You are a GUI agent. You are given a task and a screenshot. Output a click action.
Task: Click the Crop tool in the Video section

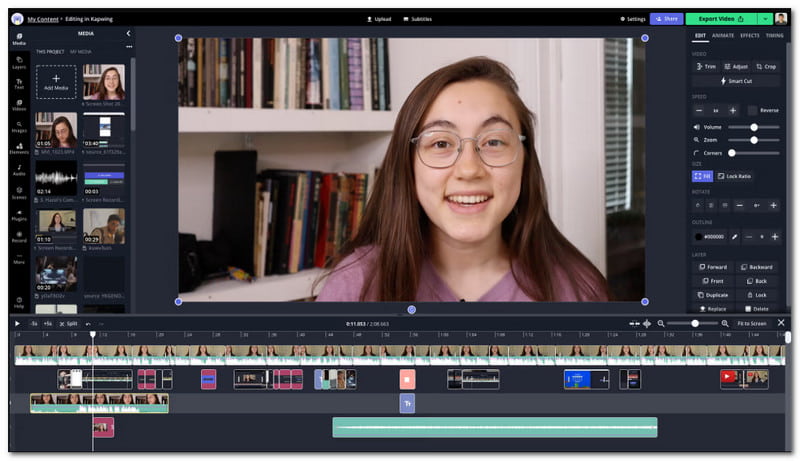[765, 66]
